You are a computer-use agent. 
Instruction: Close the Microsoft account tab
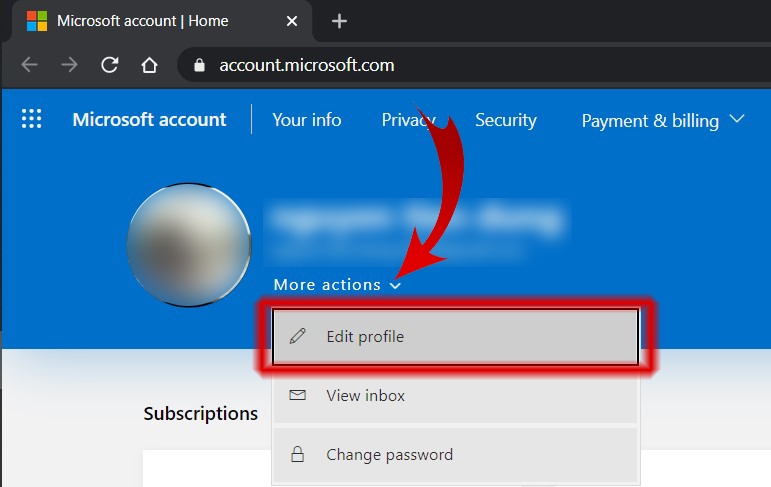point(292,21)
